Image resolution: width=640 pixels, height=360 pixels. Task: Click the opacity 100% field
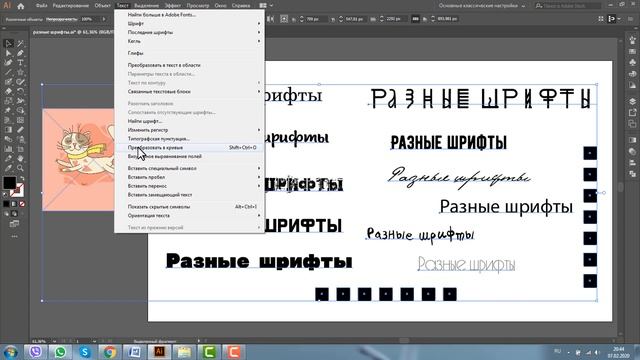tap(90, 19)
